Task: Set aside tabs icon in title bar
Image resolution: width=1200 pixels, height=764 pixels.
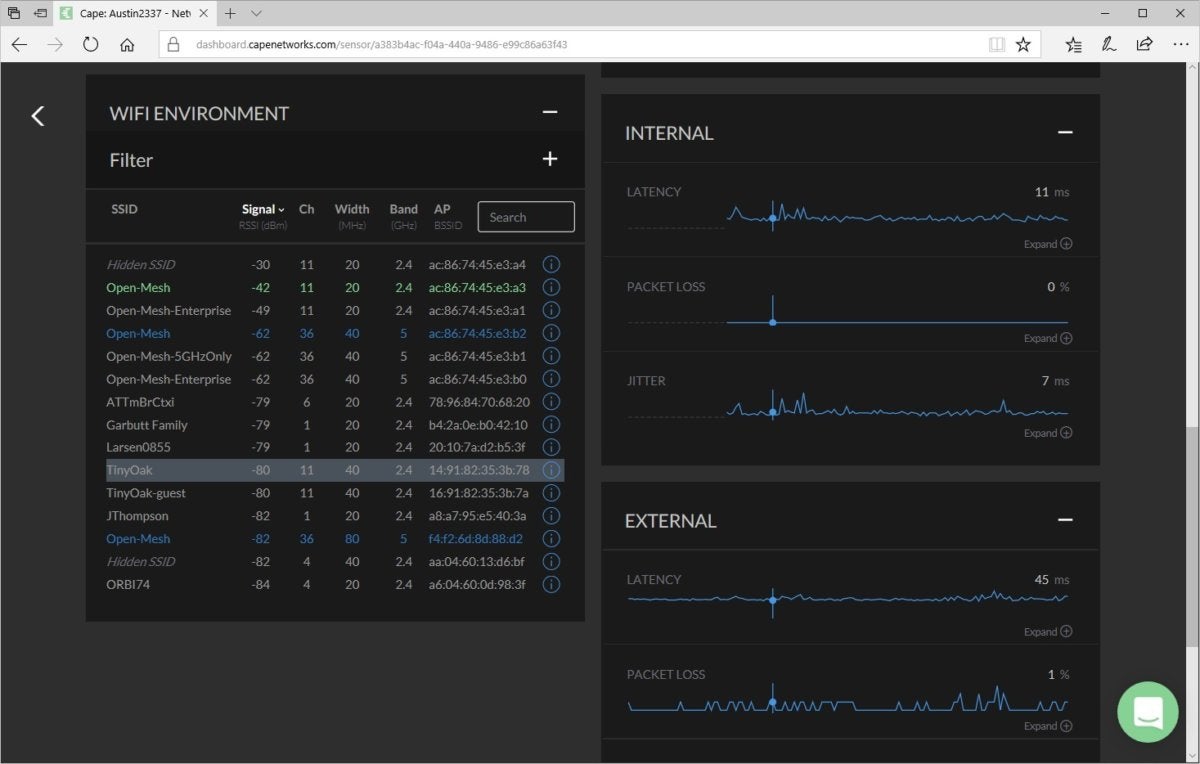Action: pyautogui.click(x=39, y=14)
